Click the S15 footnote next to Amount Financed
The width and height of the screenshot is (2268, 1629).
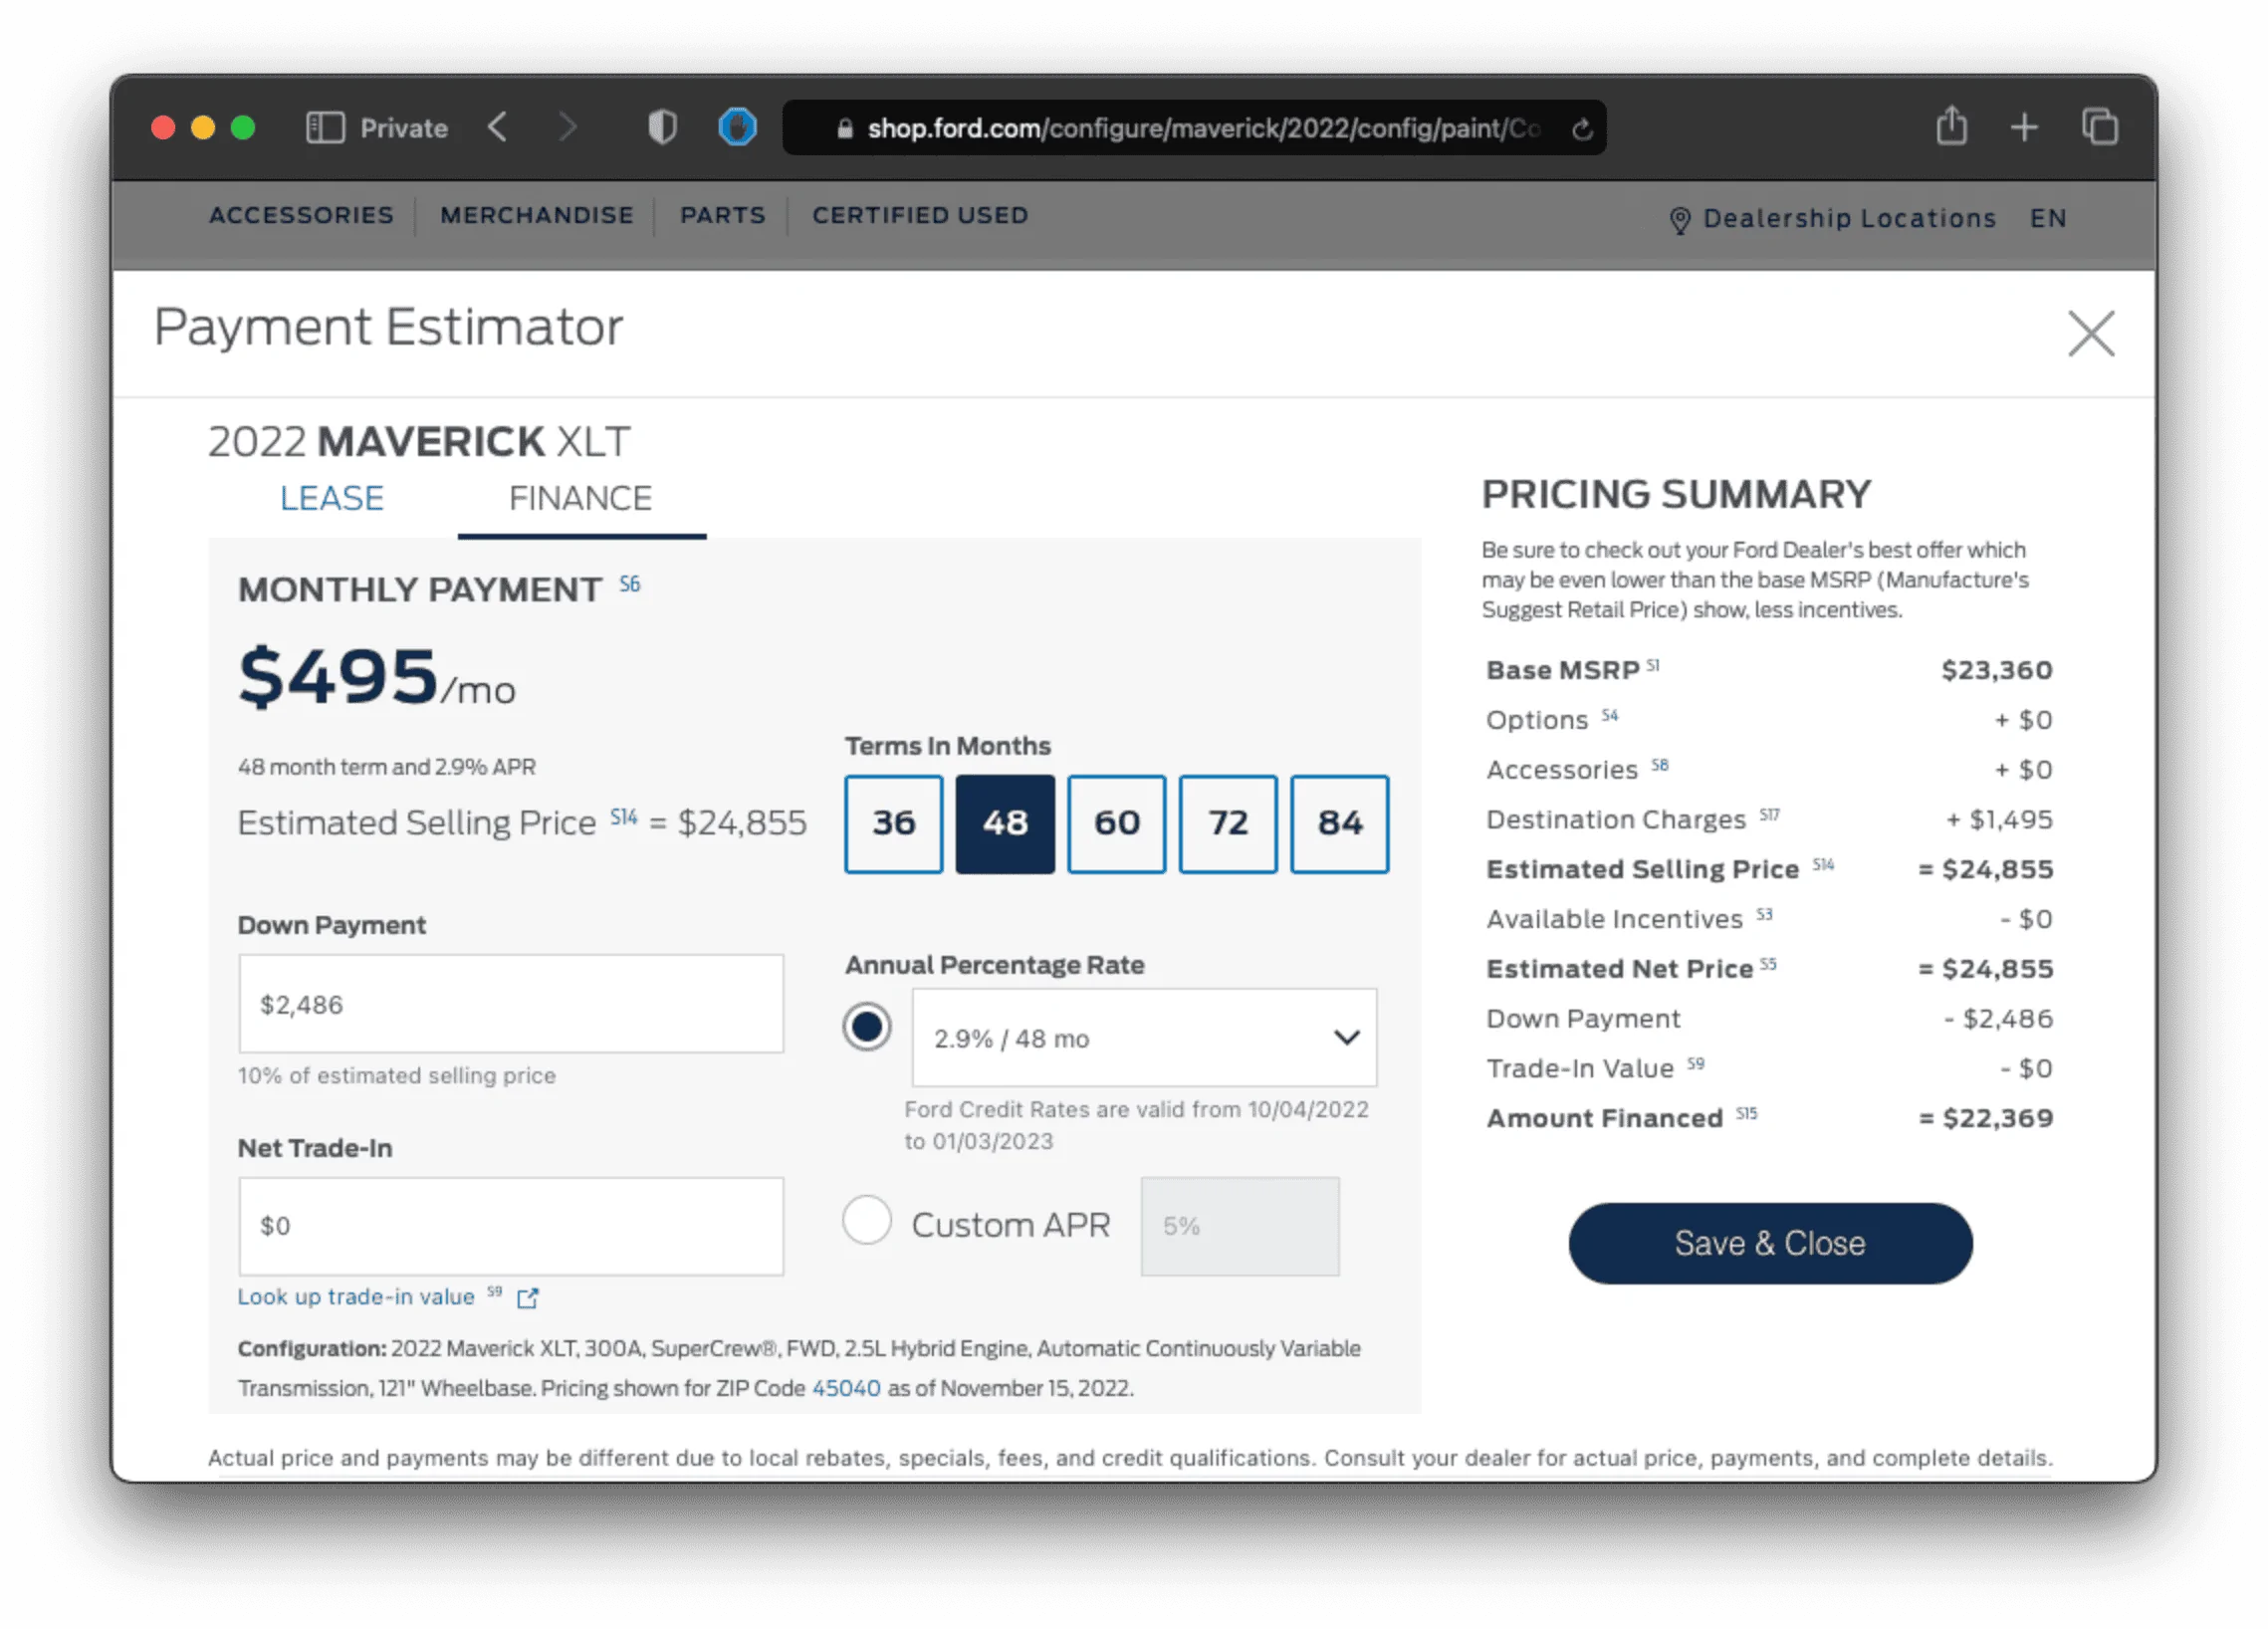[x=1746, y=1113]
